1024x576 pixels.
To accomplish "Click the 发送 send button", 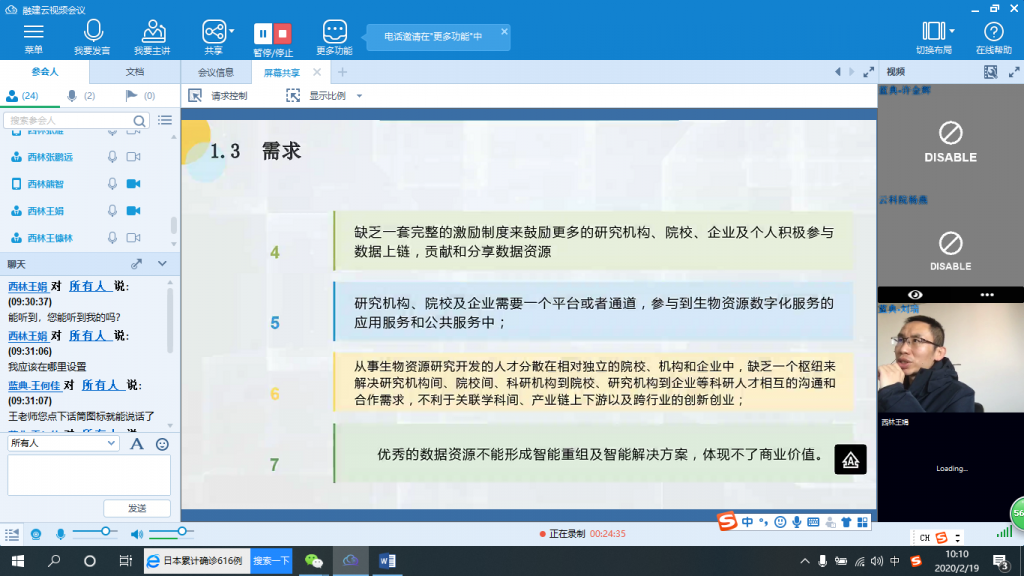I will pos(137,508).
